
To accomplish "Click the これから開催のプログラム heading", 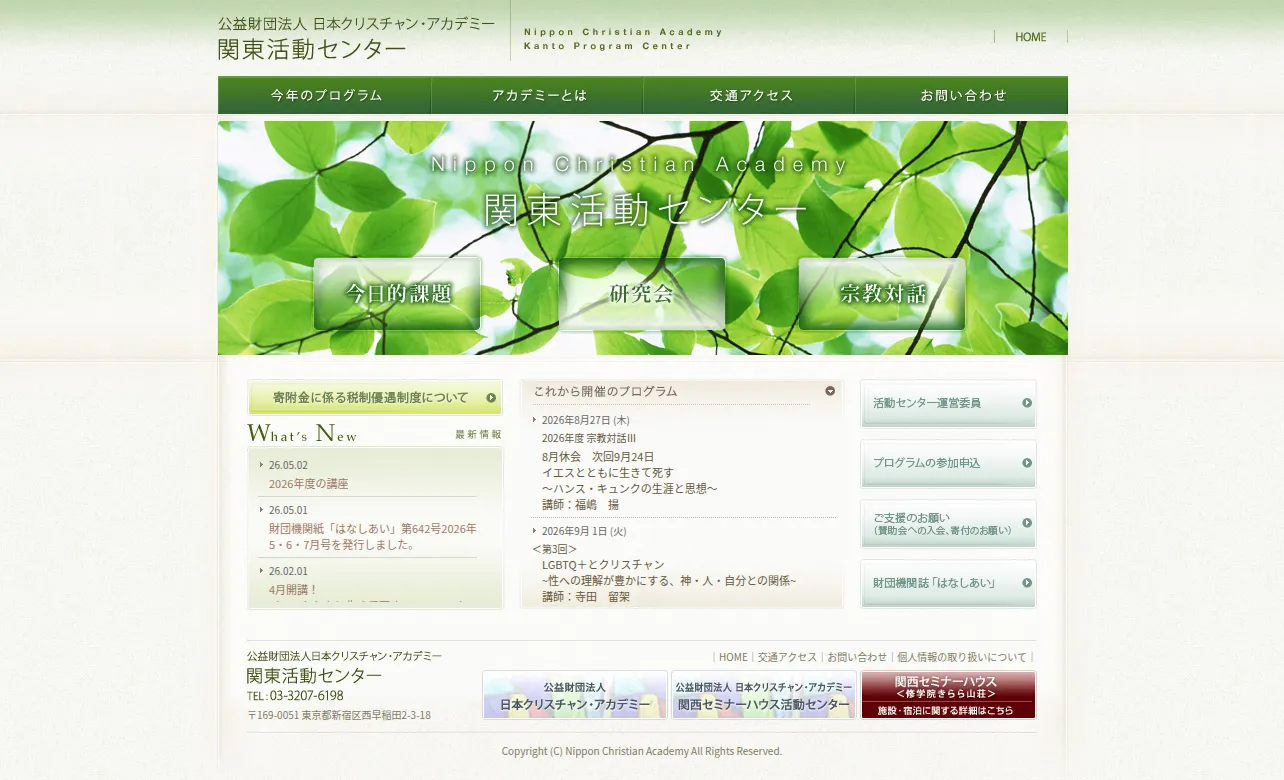I will tap(605, 391).
